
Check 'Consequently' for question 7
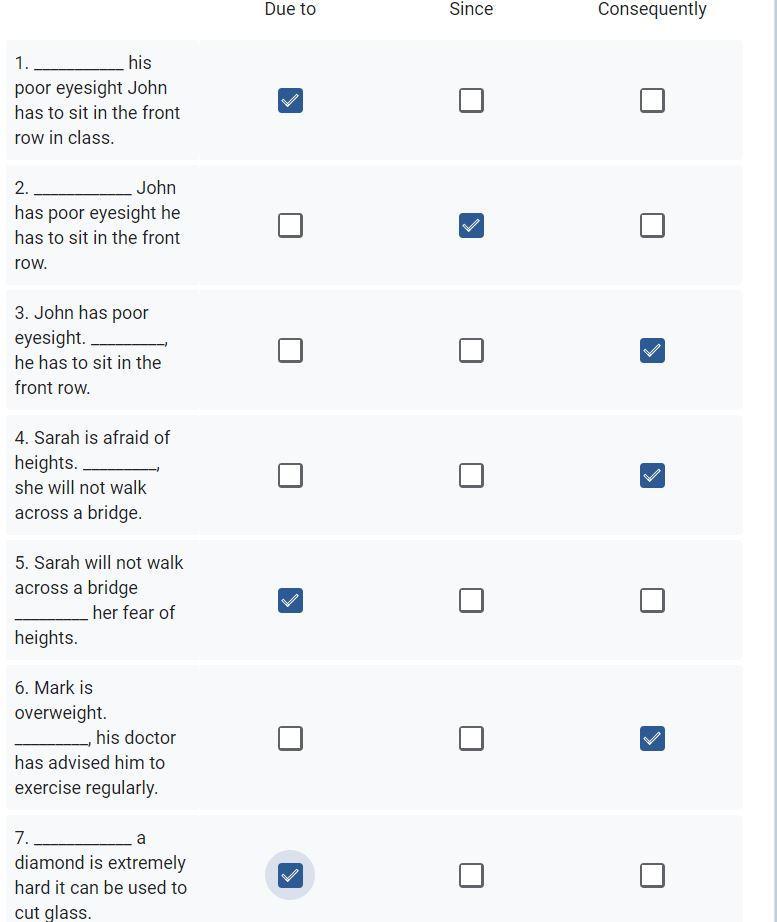(x=652, y=875)
